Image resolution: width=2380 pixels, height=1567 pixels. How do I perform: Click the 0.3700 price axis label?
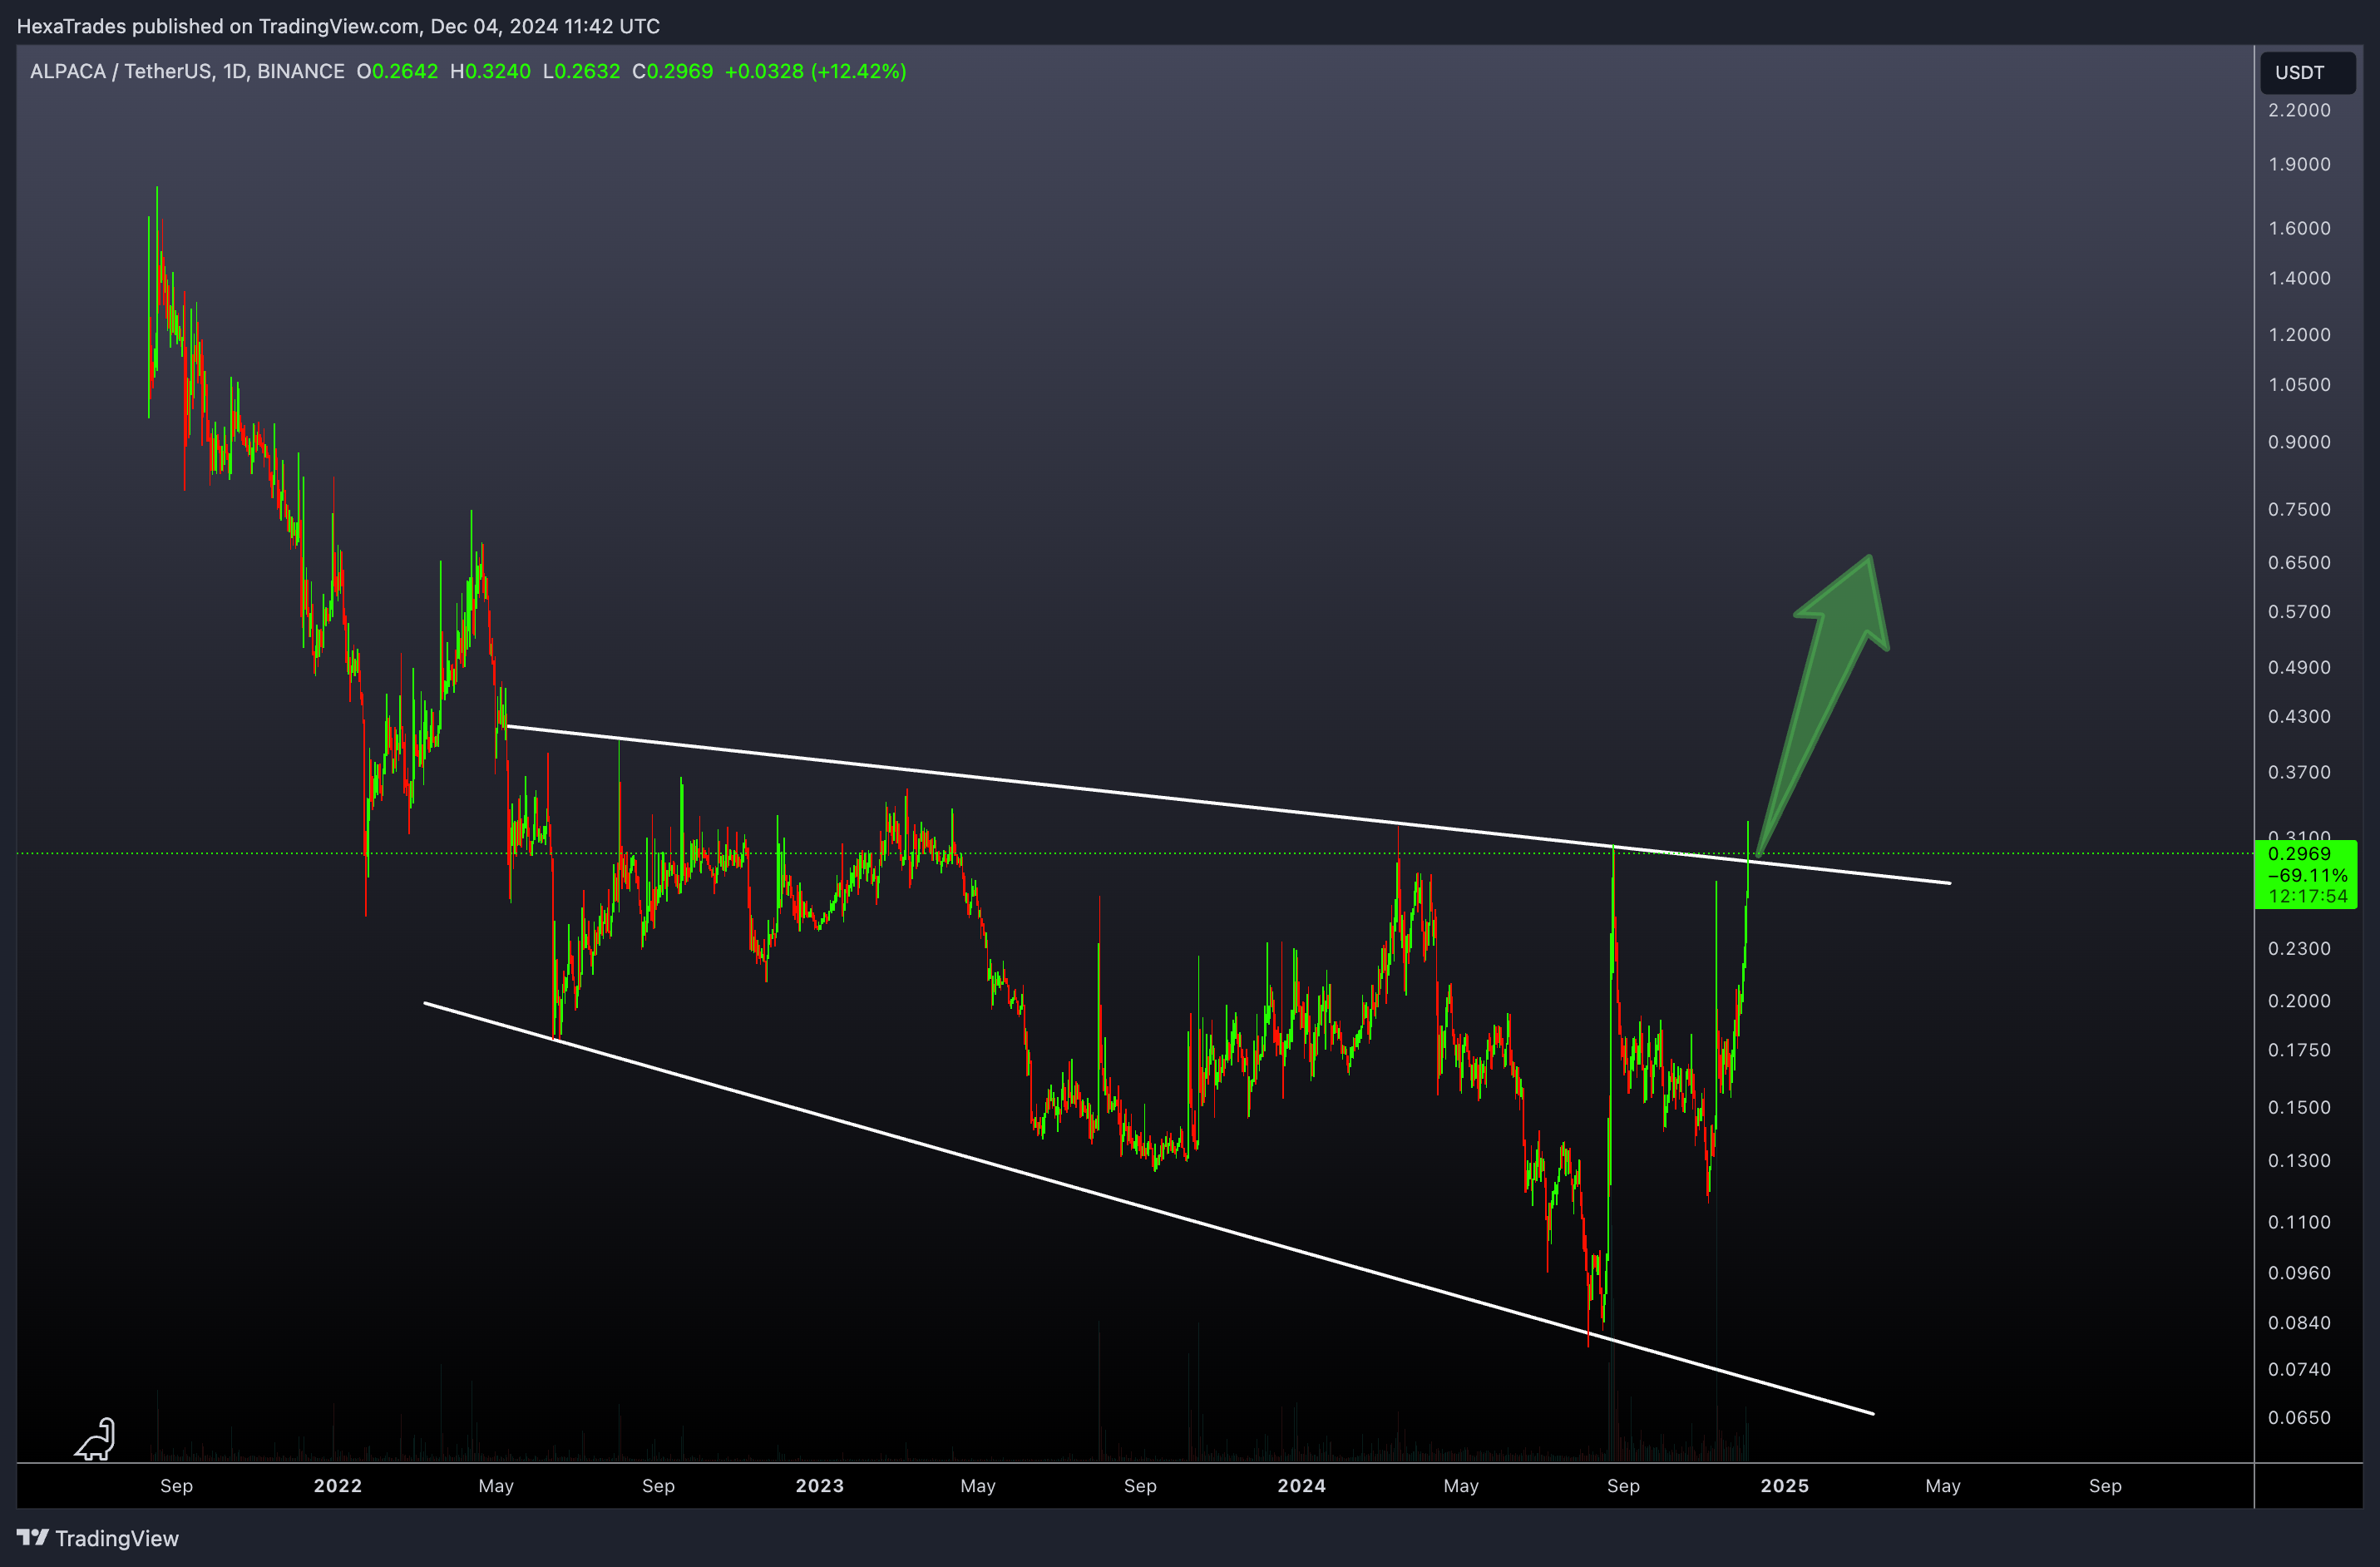(2299, 773)
